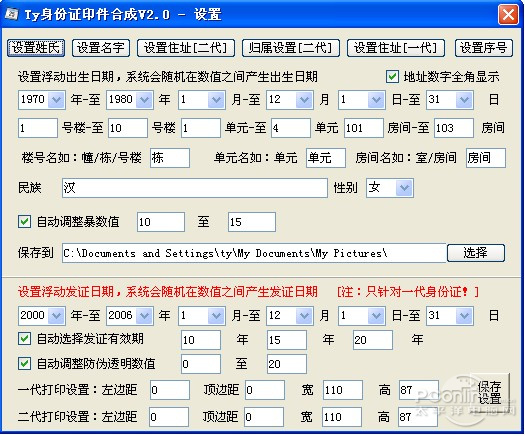525x436 pixels.
Task: Select the 20 年 validity period field
Action: tap(373, 340)
